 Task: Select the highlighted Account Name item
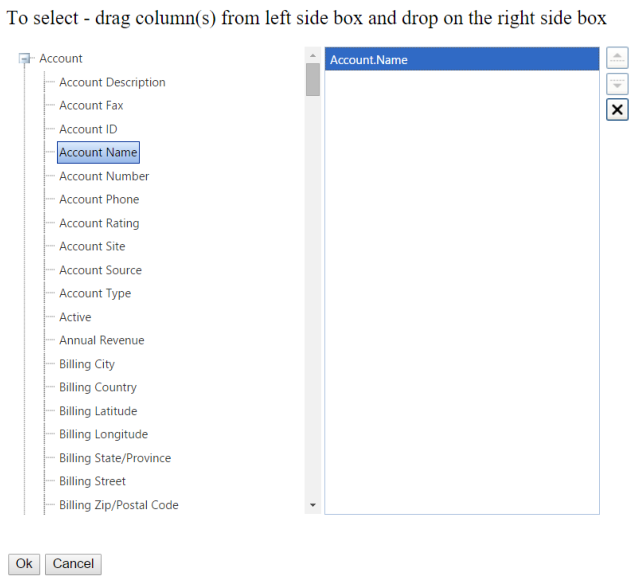[98, 152]
